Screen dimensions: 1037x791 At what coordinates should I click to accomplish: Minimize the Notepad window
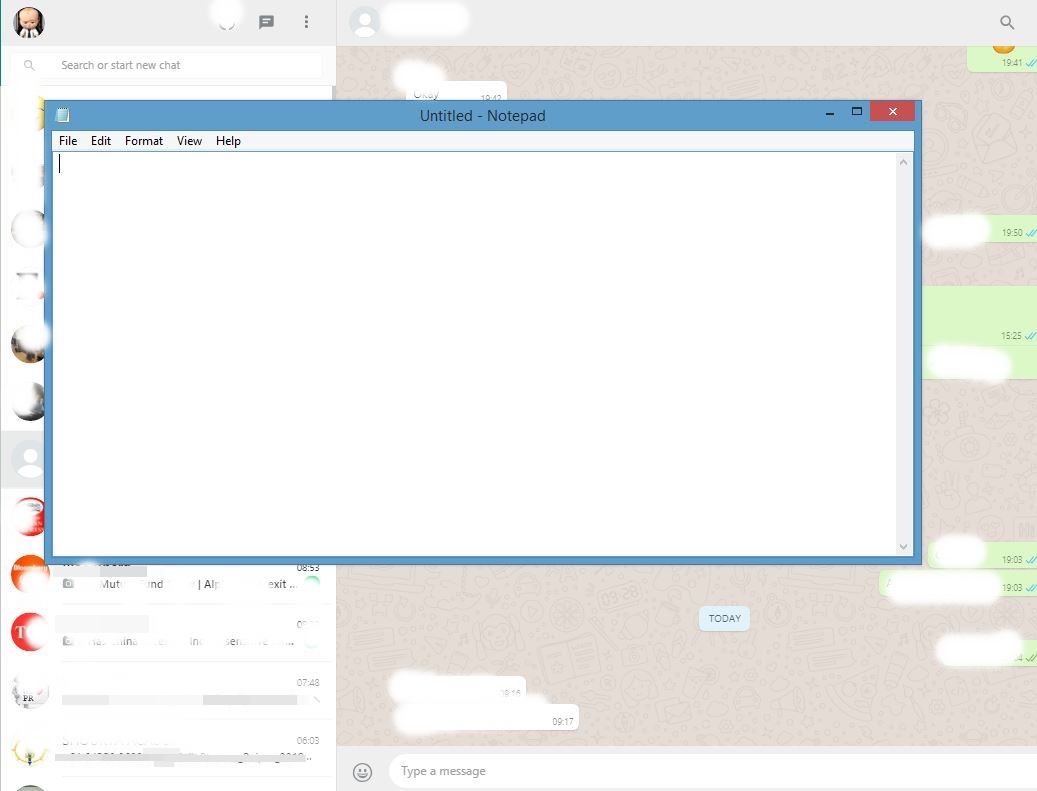(x=829, y=112)
